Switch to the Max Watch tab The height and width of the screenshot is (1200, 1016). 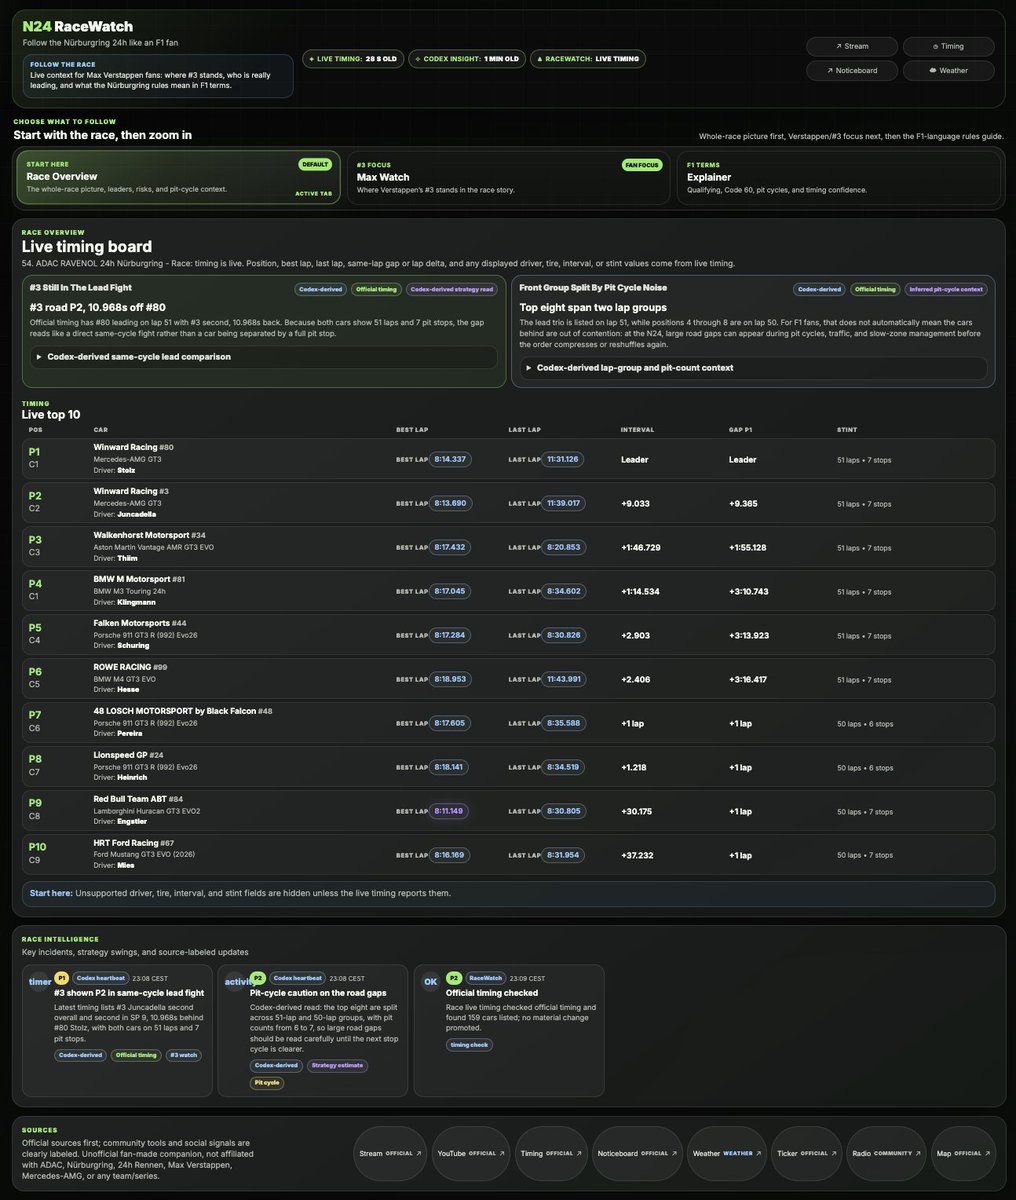[508, 177]
